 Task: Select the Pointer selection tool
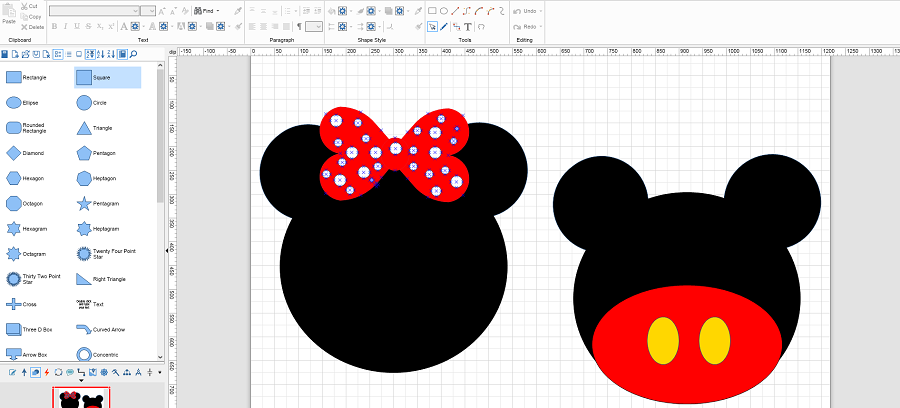coord(432,26)
